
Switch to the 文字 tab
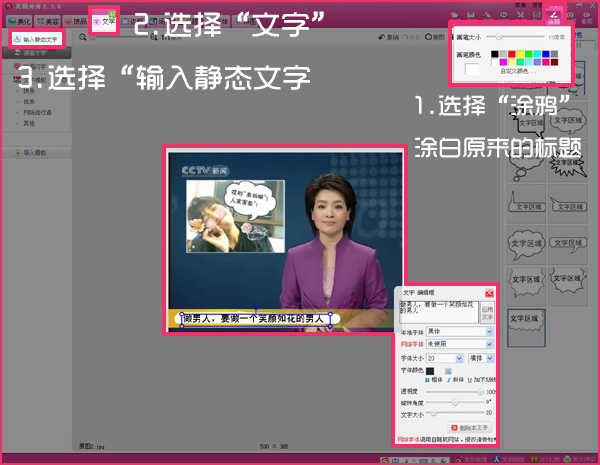[x=104, y=19]
